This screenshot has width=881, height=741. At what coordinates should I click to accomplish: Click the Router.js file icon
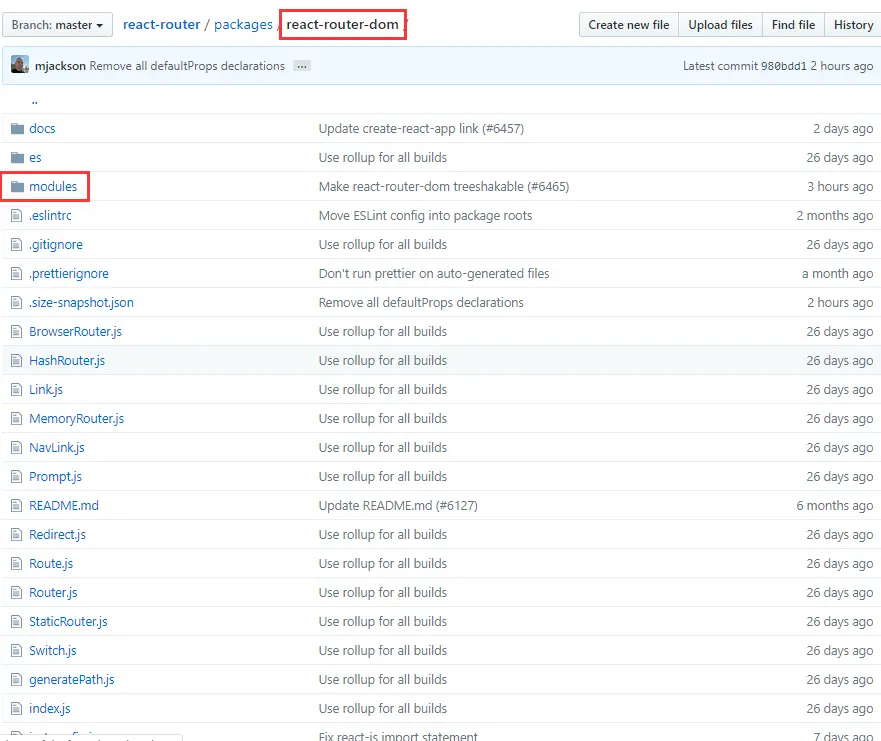(x=17, y=593)
